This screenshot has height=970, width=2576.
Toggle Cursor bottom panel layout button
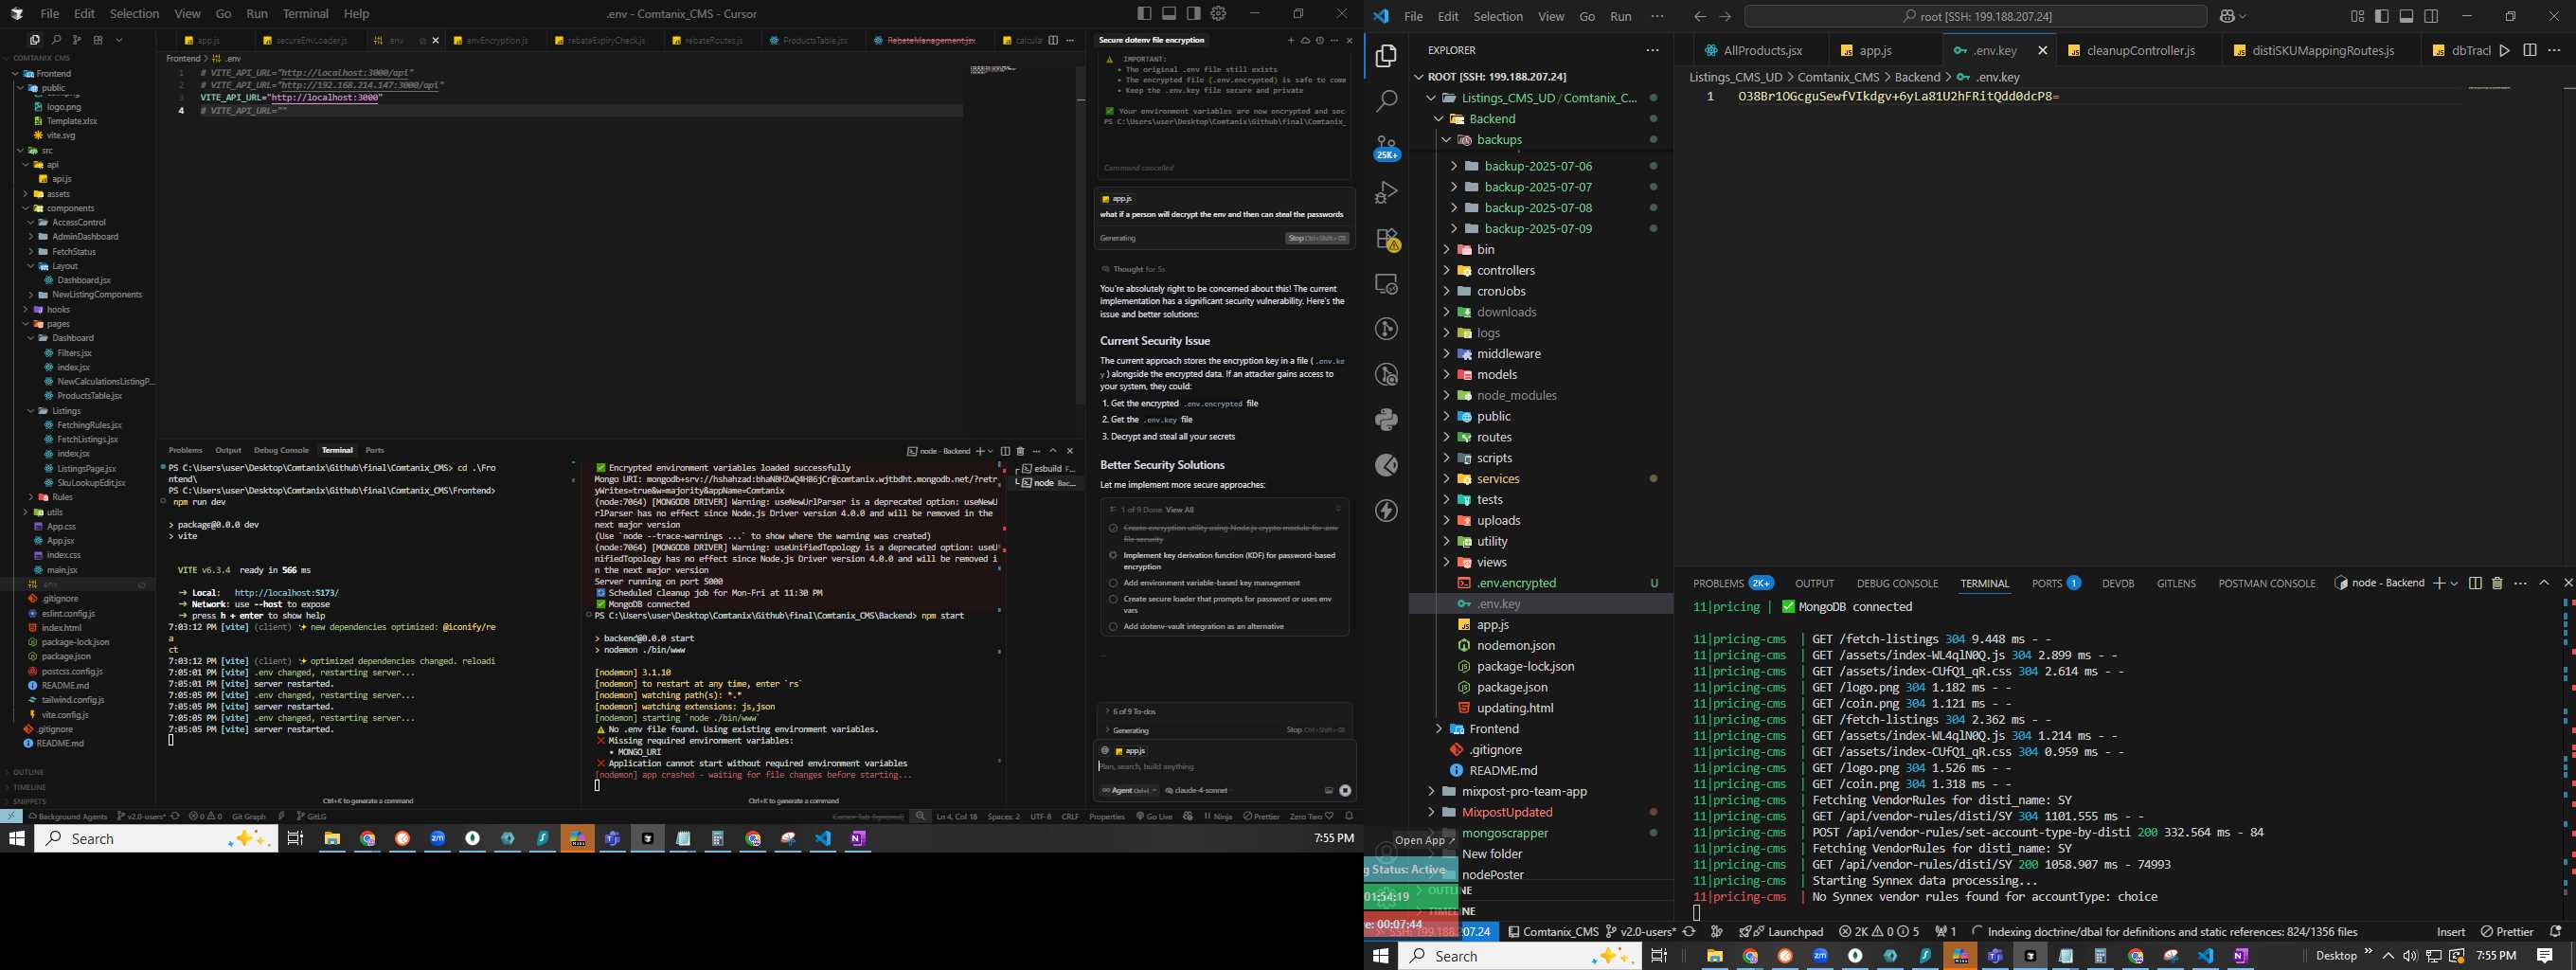(1169, 13)
